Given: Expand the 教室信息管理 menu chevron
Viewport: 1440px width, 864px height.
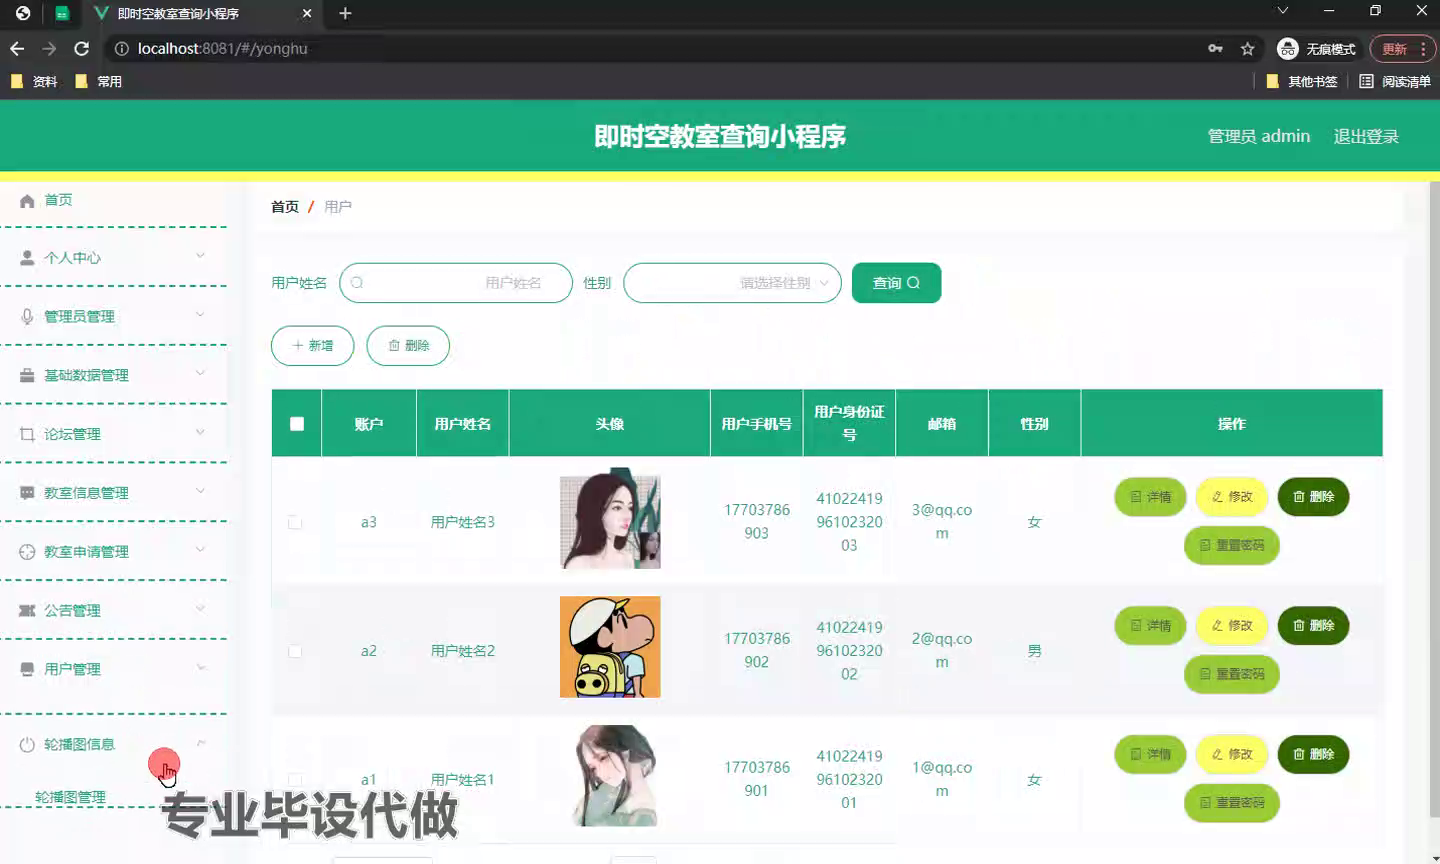Looking at the screenshot, I should tap(200, 491).
